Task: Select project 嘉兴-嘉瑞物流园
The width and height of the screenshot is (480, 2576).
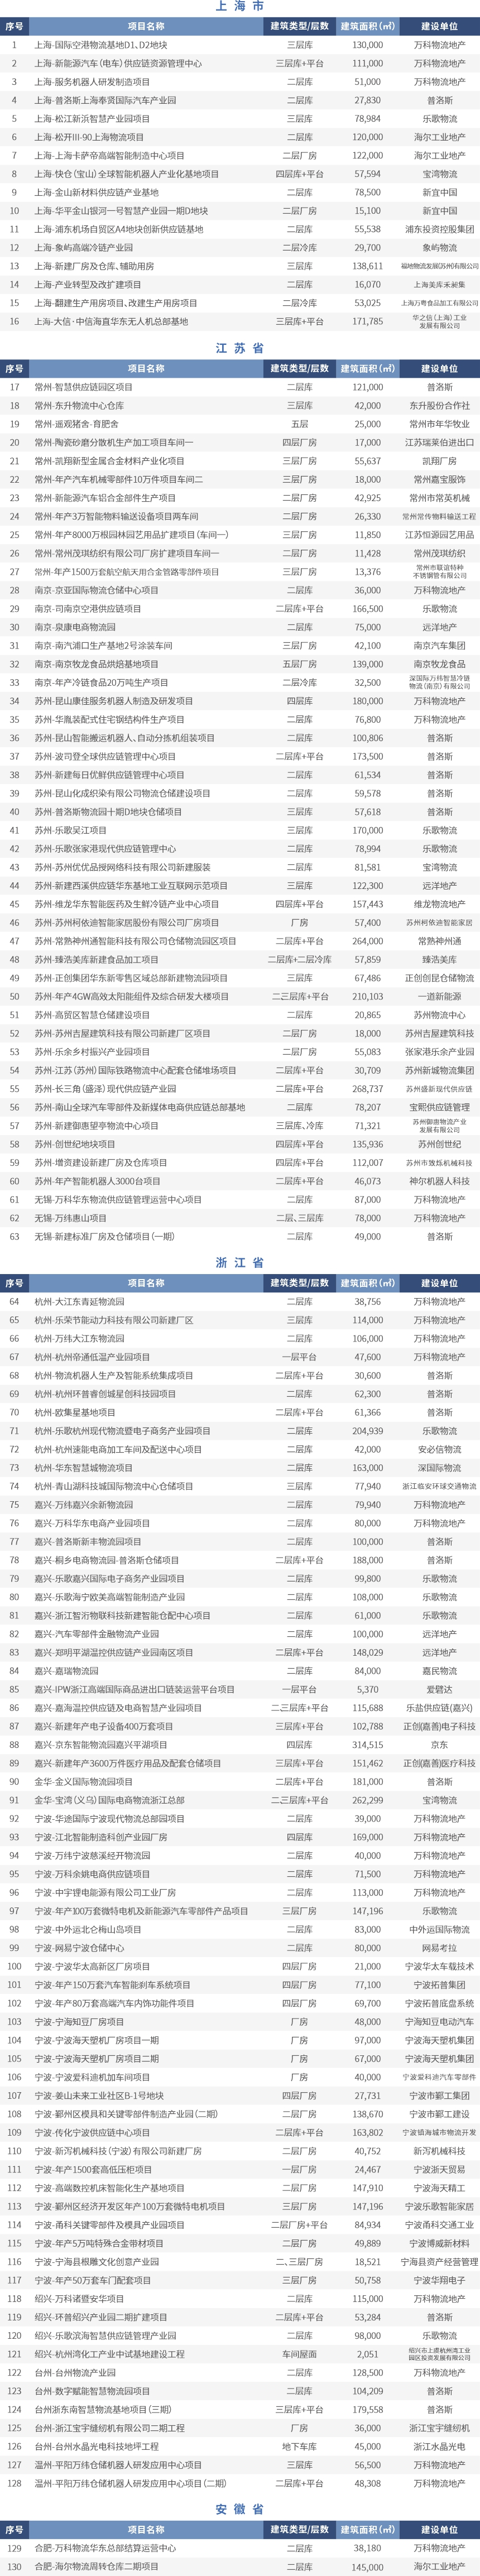Action: coord(67,1671)
